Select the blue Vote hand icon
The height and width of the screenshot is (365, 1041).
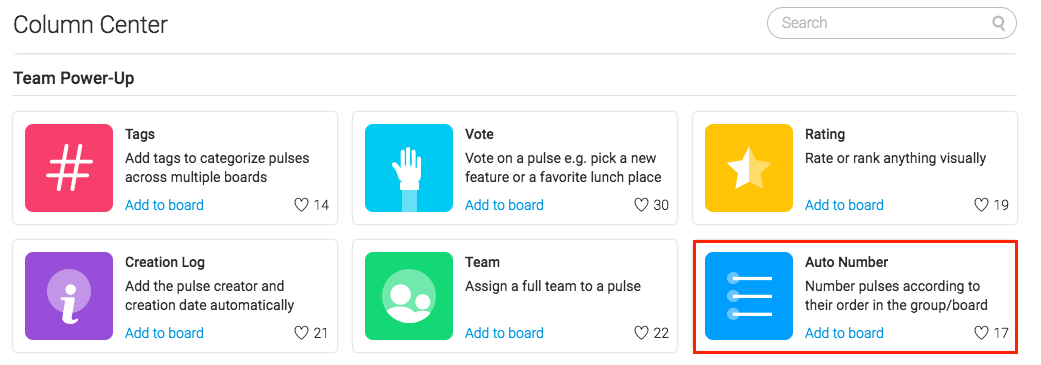tap(409, 168)
